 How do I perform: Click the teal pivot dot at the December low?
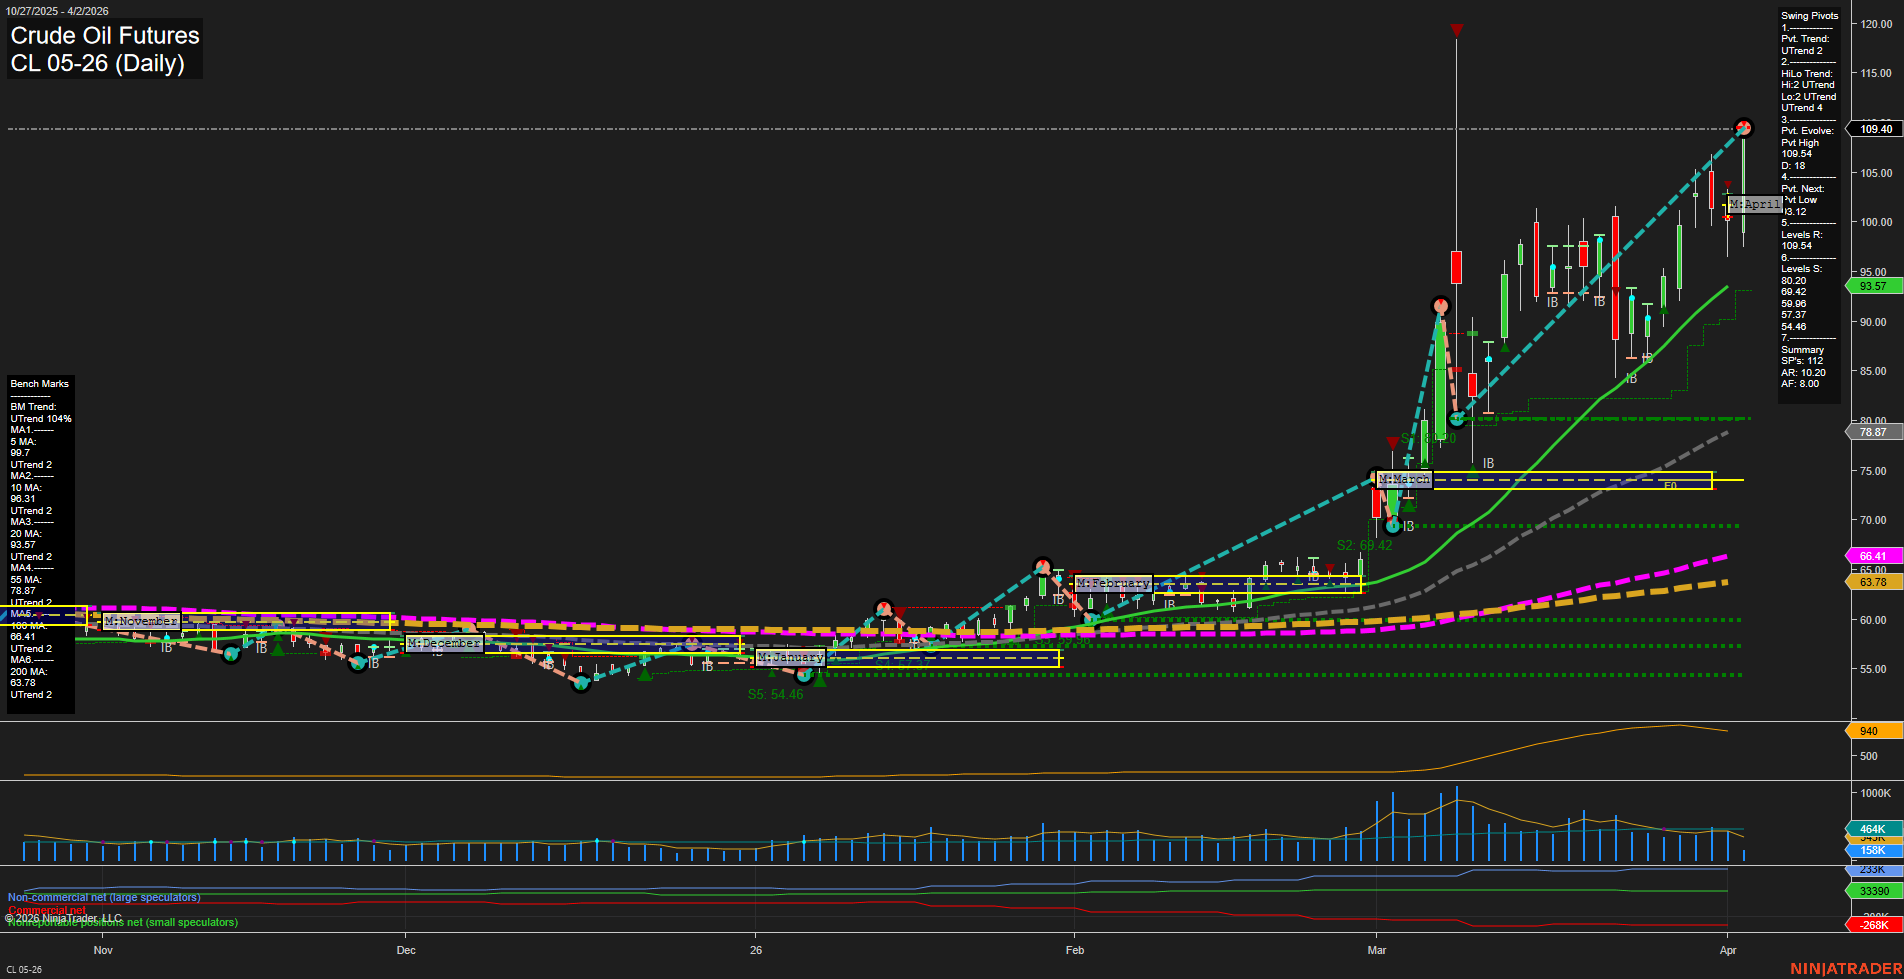click(x=581, y=685)
